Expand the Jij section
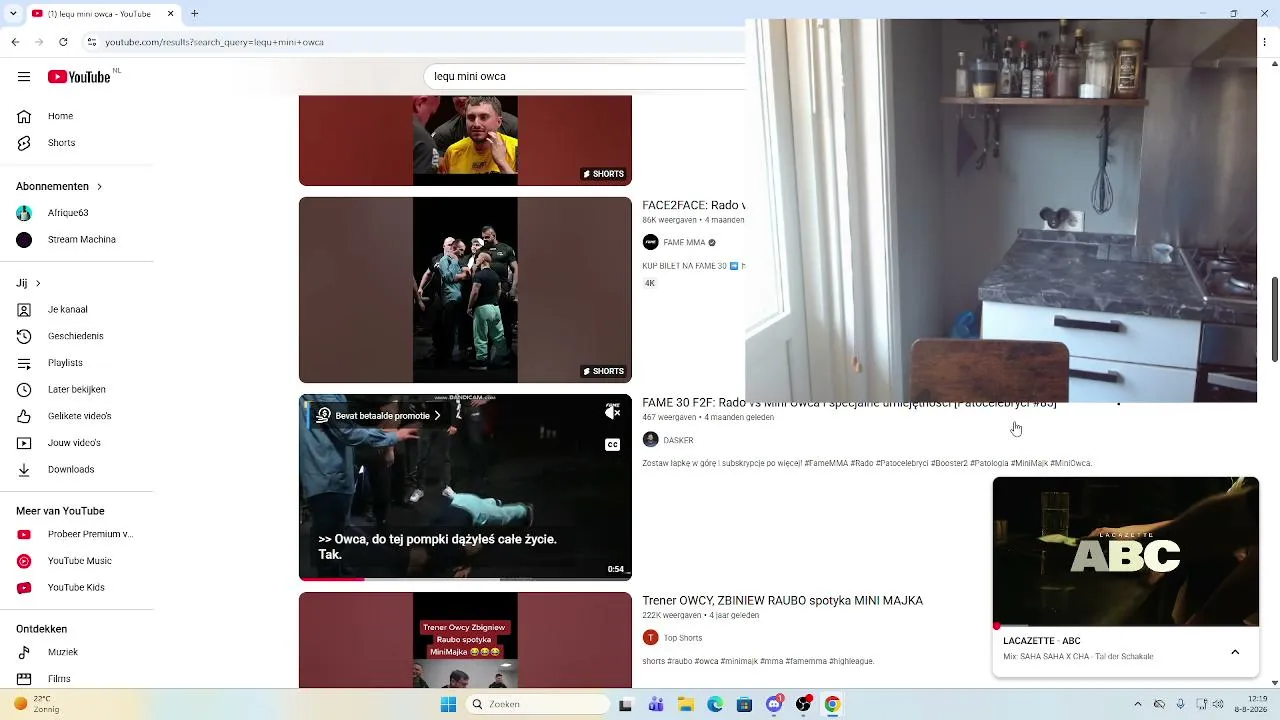 pos(28,283)
